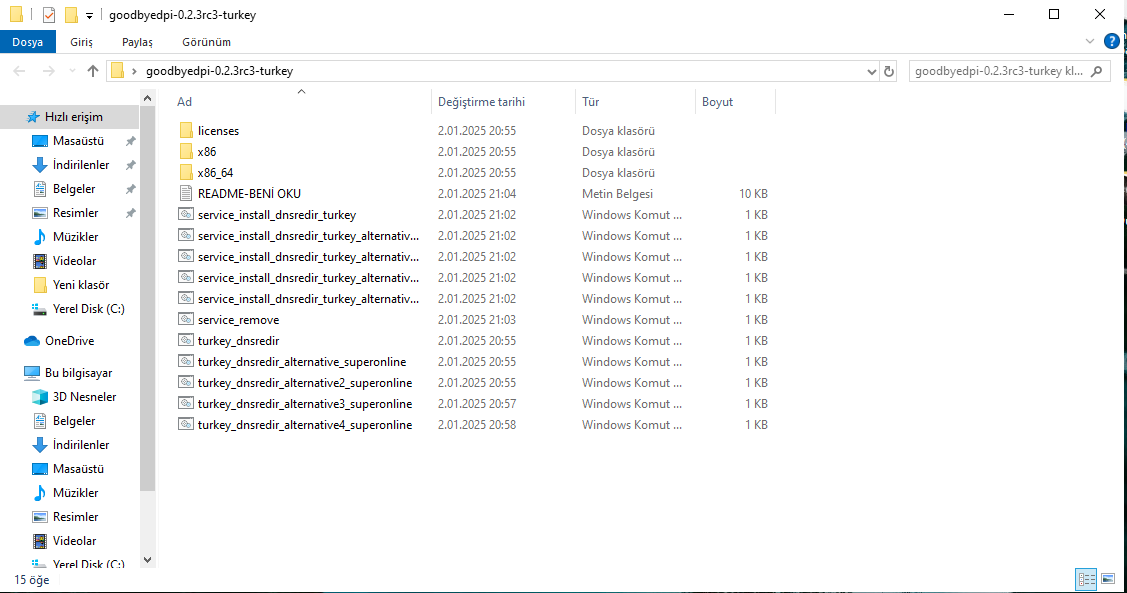Screen dimensions: 1127x593
Task: Click the search magnifier icon
Action: pos(1097,71)
